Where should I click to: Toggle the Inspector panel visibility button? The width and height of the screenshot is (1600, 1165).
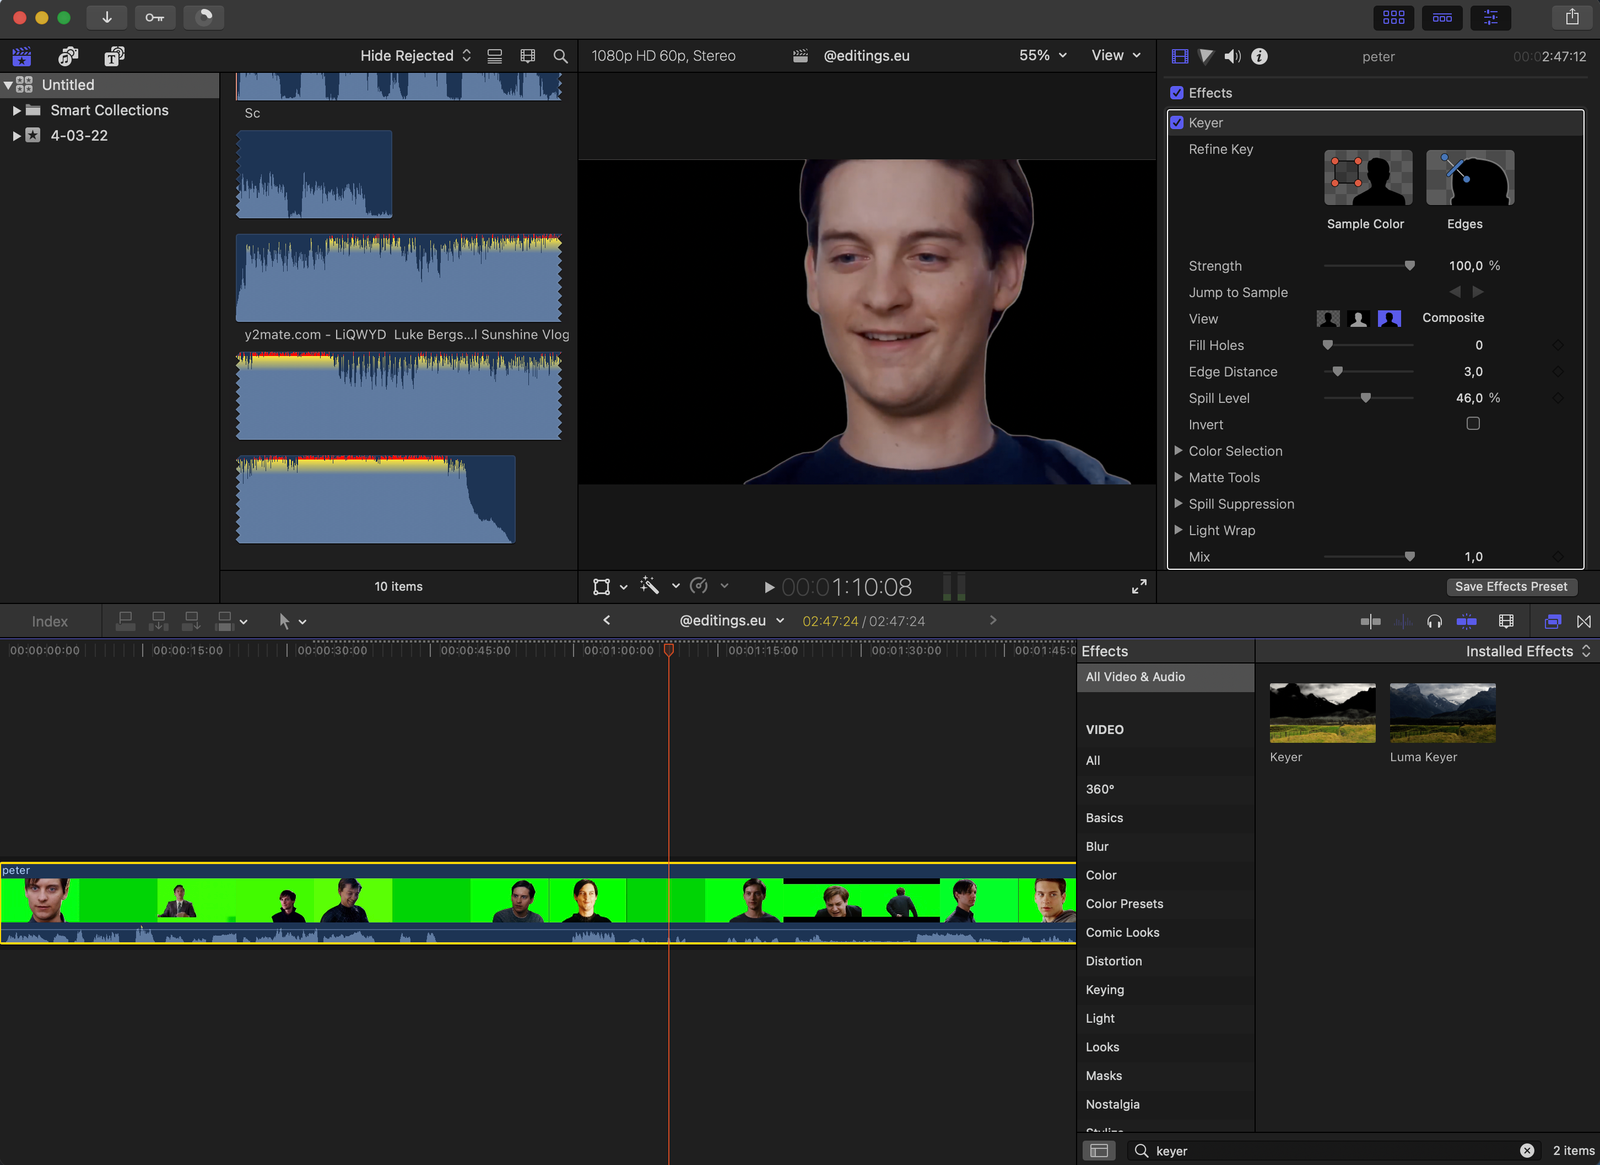[1491, 17]
